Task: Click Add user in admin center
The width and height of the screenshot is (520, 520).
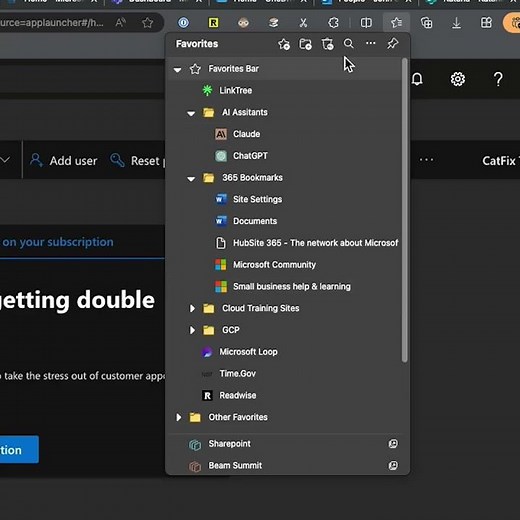Action: [x=63, y=161]
